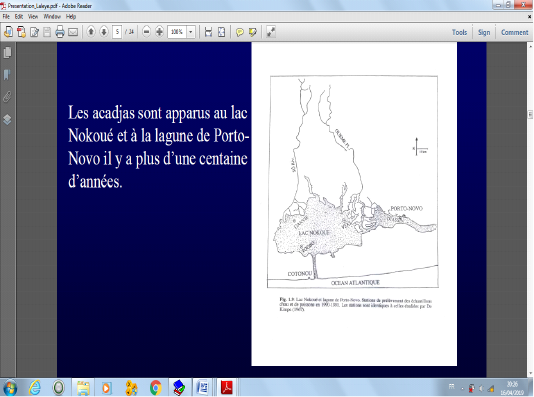The image size is (534, 397).
Task: Click the COTONOU map label
Action: click(x=300, y=274)
